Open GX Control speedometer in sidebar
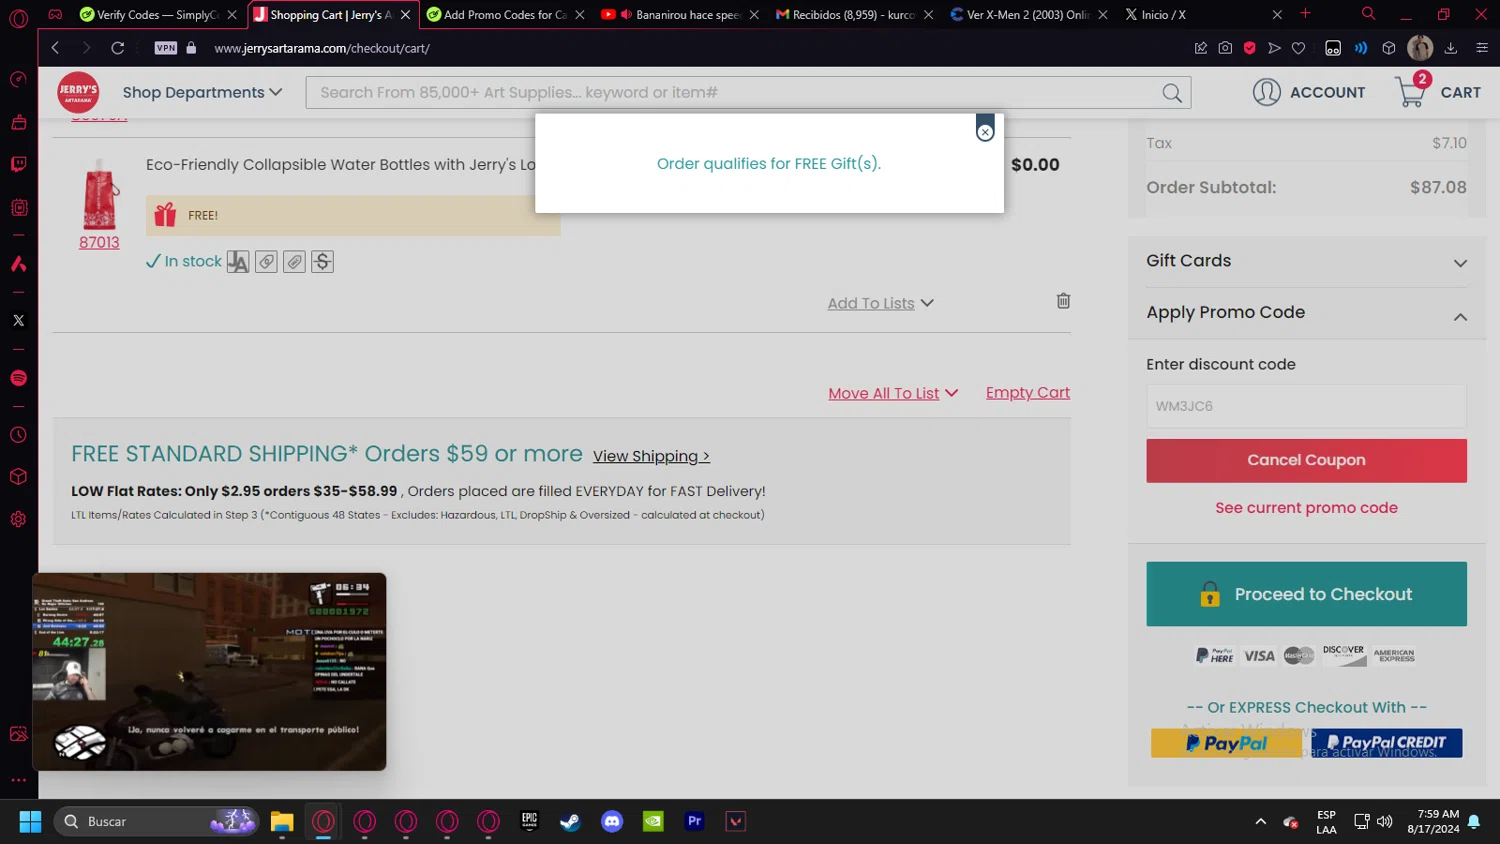Viewport: 1500px width, 844px height. 18,79
